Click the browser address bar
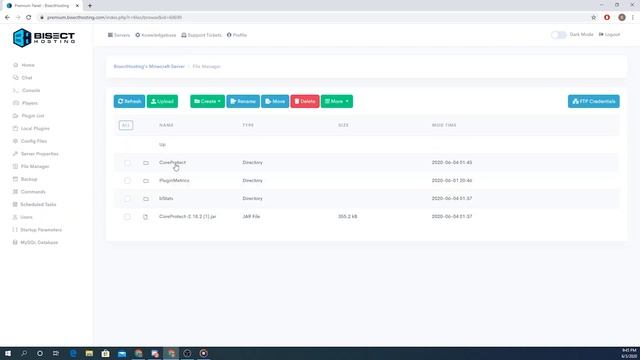This screenshot has width=640, height=360. [x=312, y=18]
